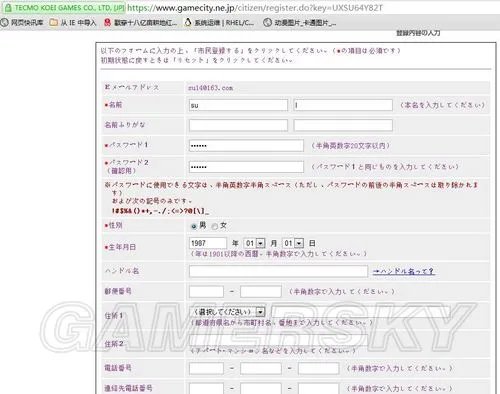This screenshot has height=394, width=500.
Task: Click the first 郵便番号 box
Action: 206,292
